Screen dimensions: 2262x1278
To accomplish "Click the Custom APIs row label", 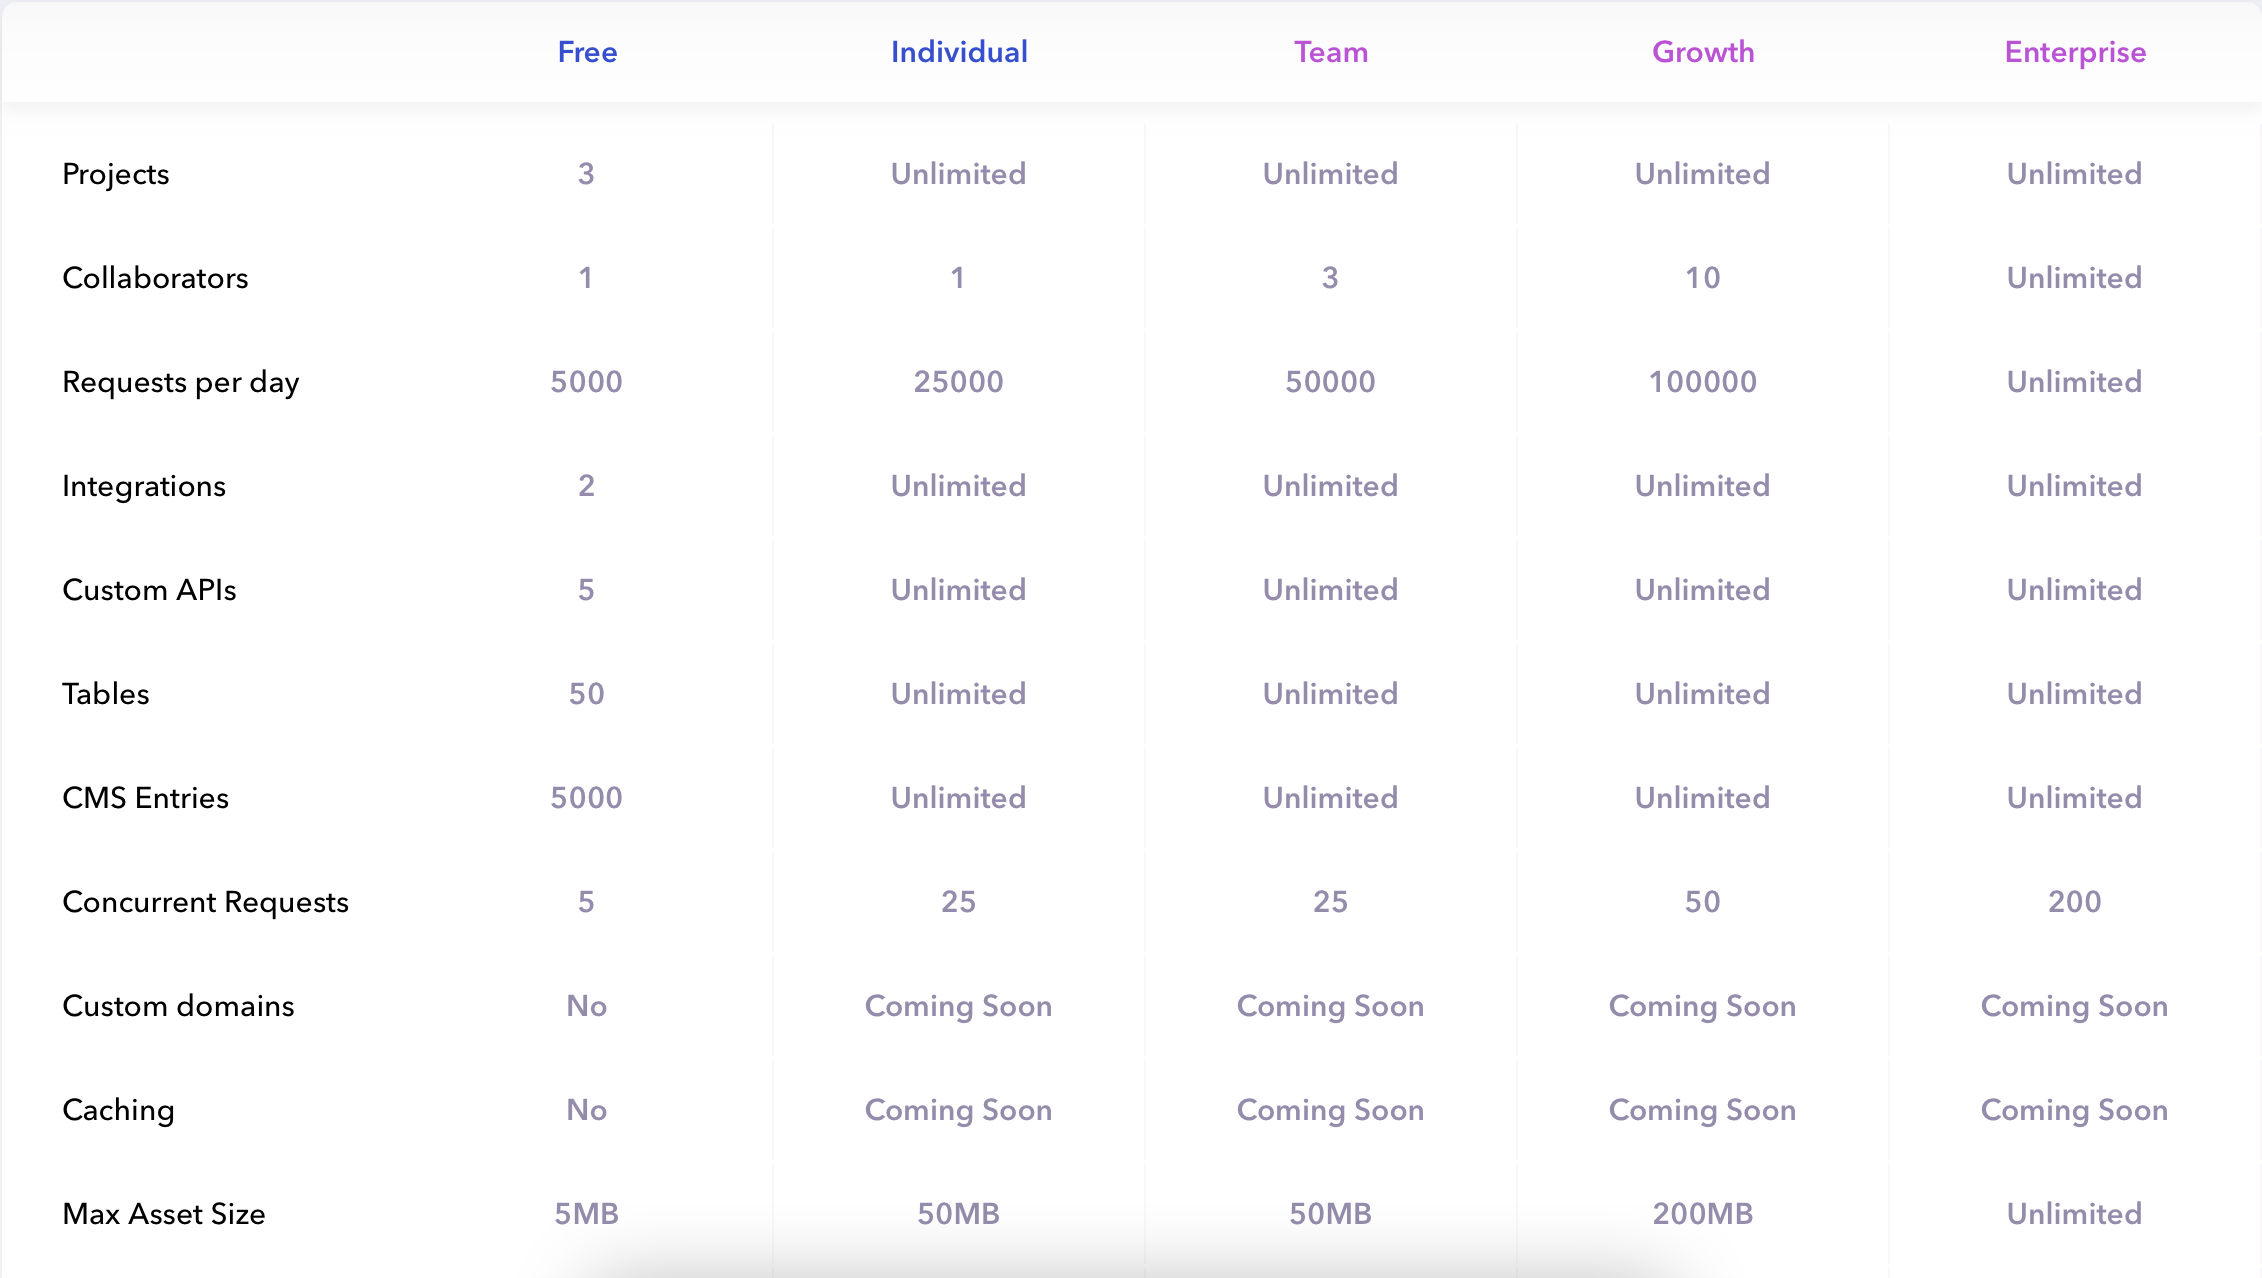I will (149, 590).
